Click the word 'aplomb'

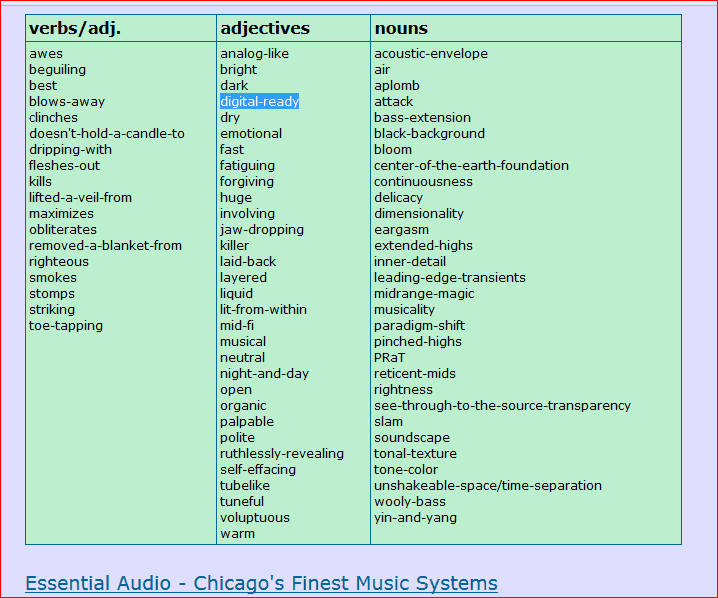(397, 86)
